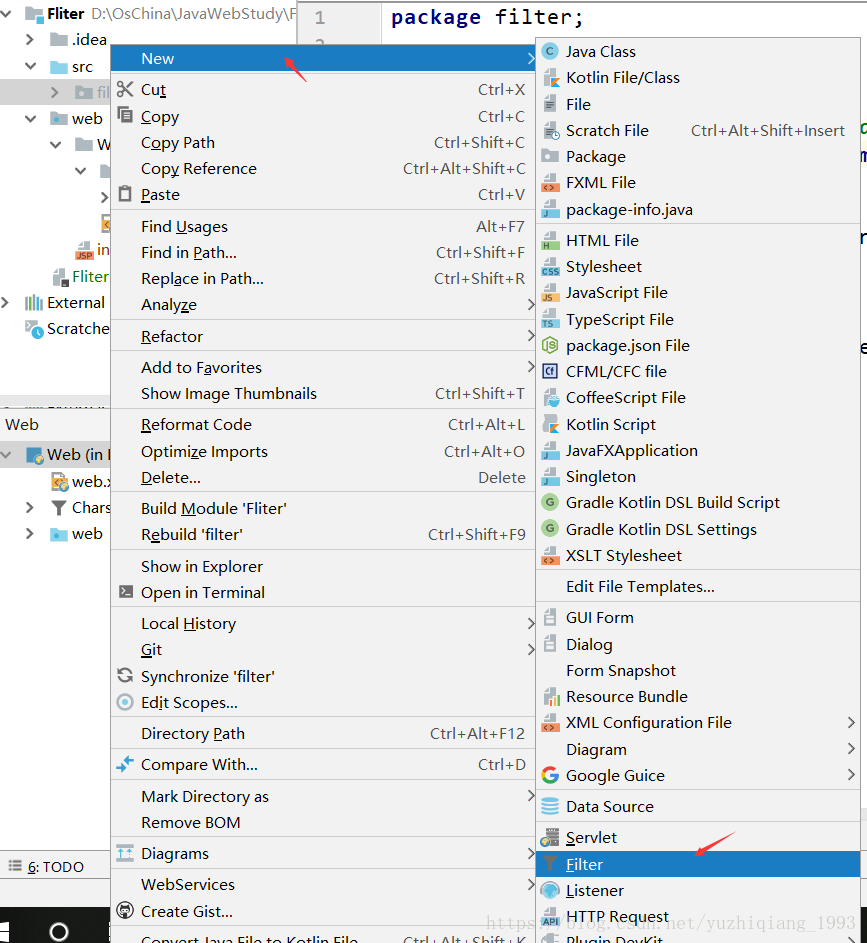Click the Data Source database icon
This screenshot has width=867, height=943.
pyautogui.click(x=550, y=807)
